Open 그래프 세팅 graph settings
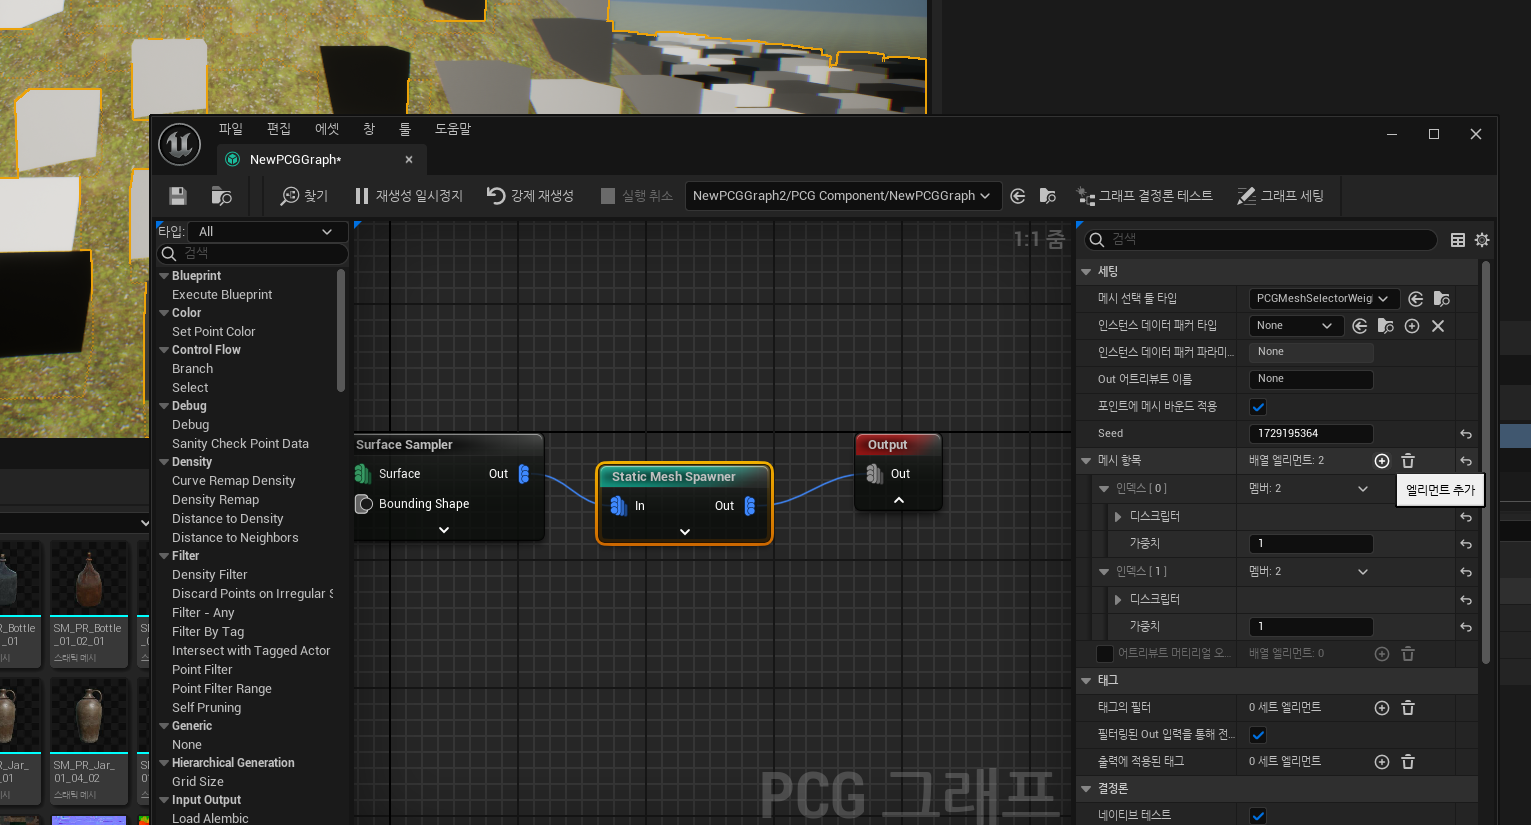 pos(1281,196)
